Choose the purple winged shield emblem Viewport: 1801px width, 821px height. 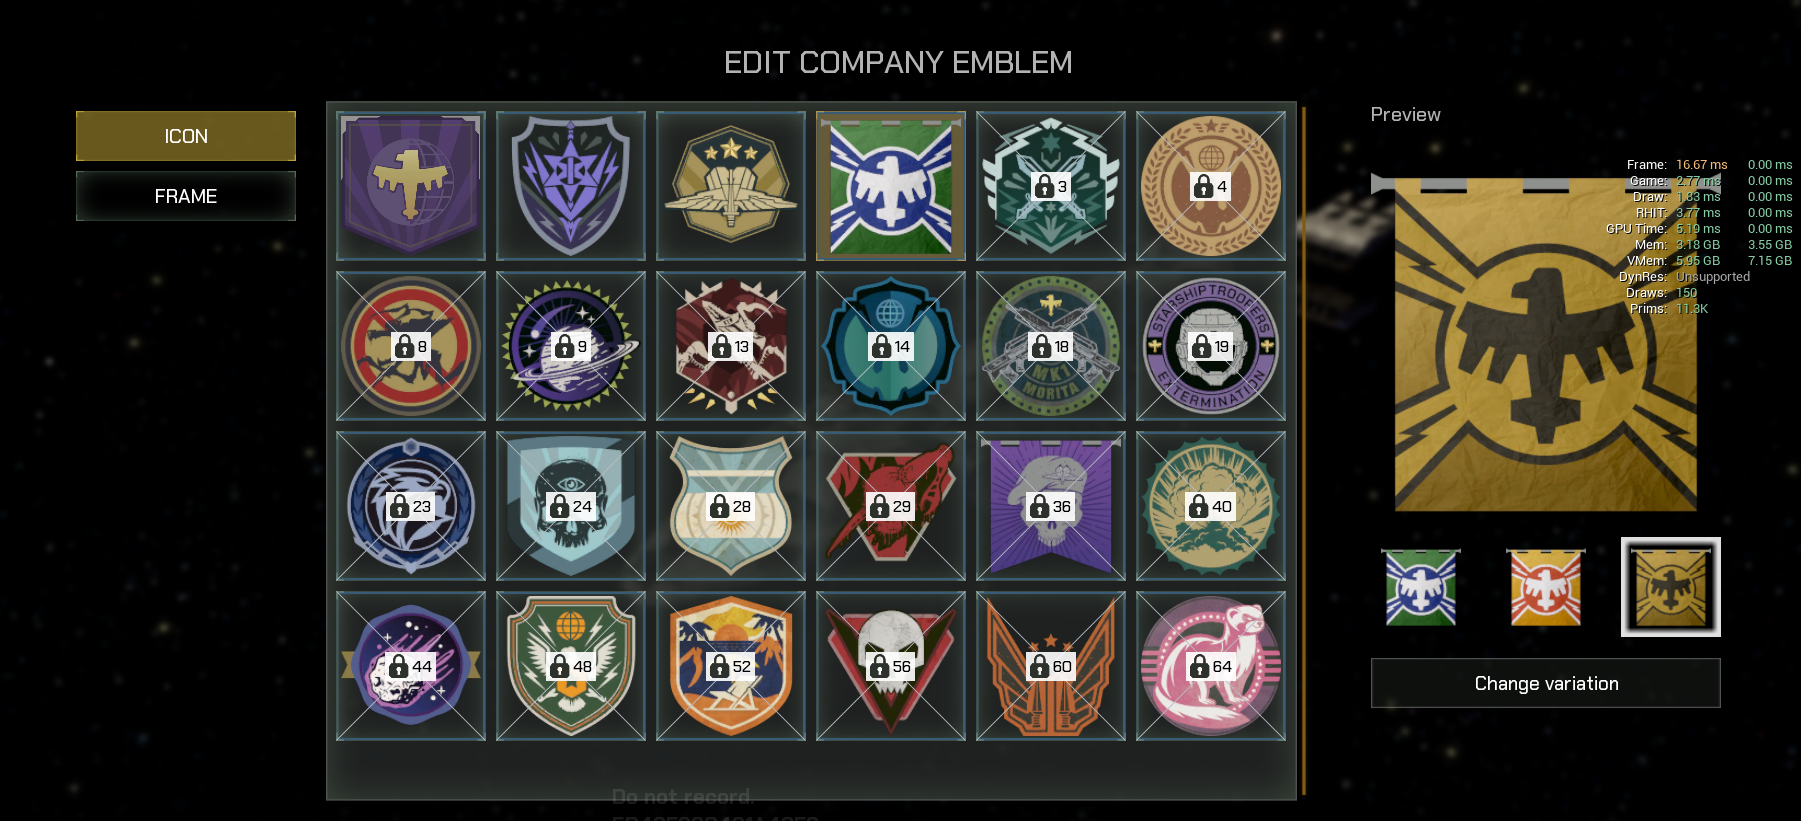pos(571,186)
